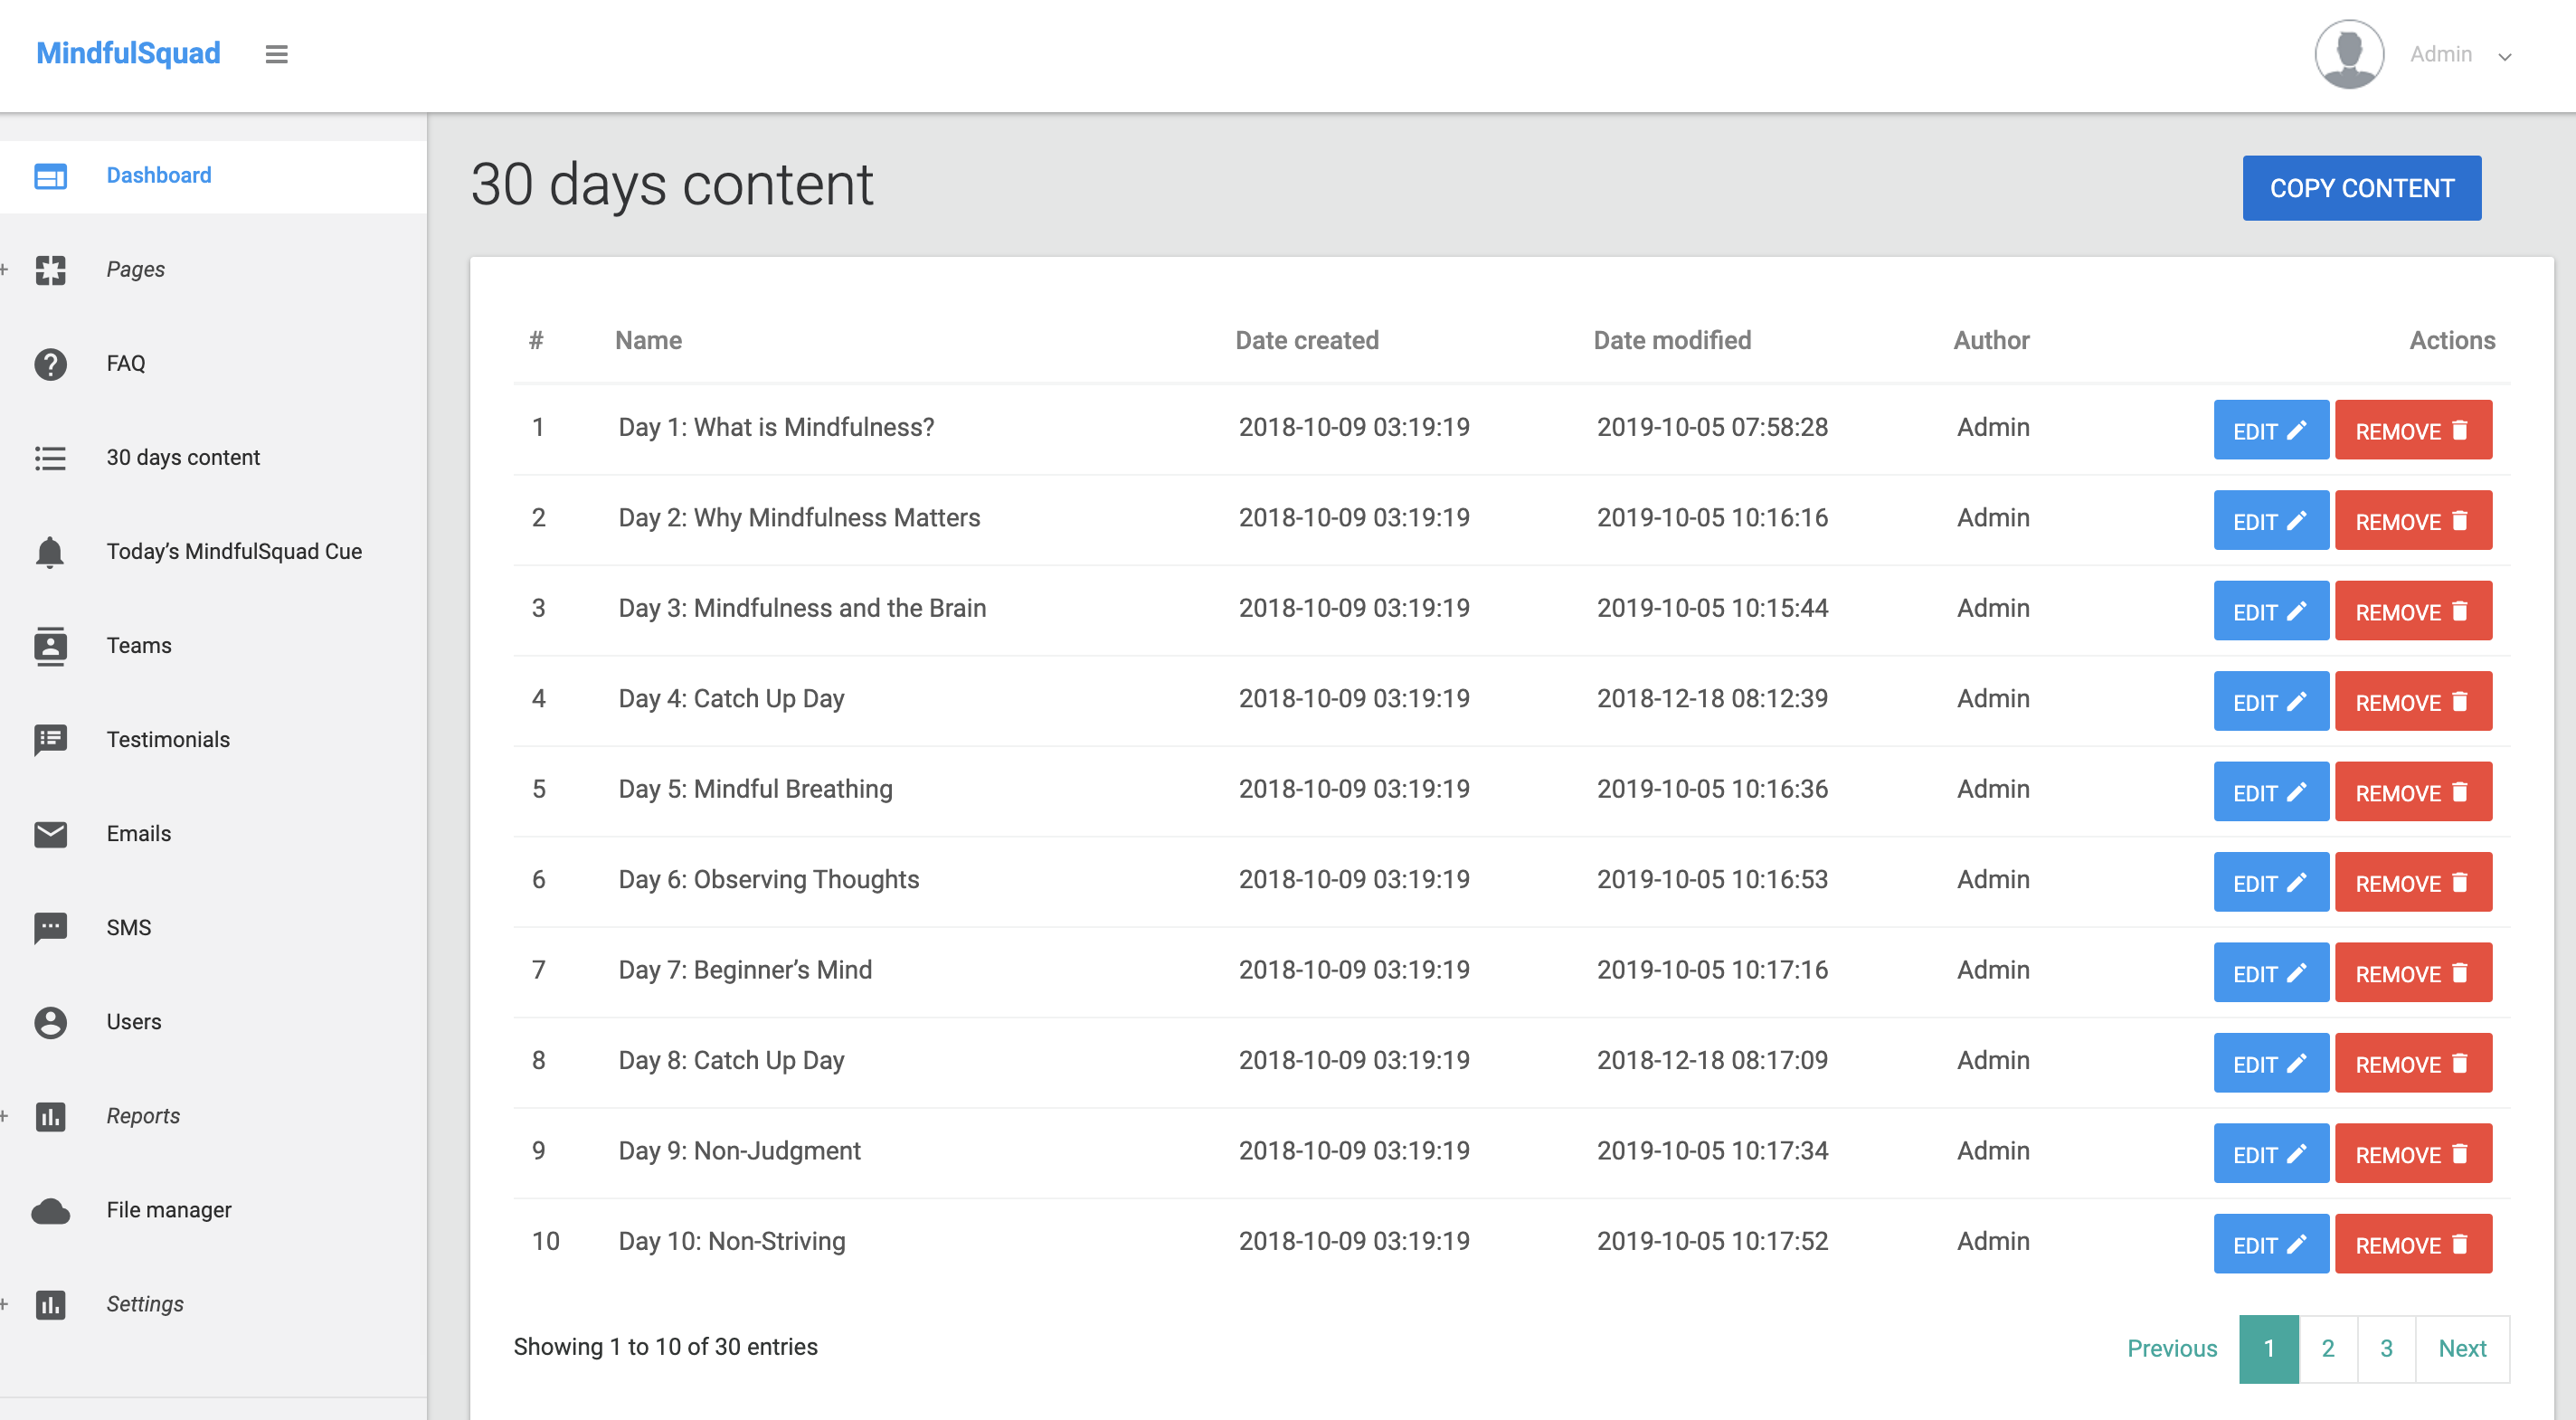Click the Teams contact icon
The width and height of the screenshot is (2576, 1420).
click(50, 646)
